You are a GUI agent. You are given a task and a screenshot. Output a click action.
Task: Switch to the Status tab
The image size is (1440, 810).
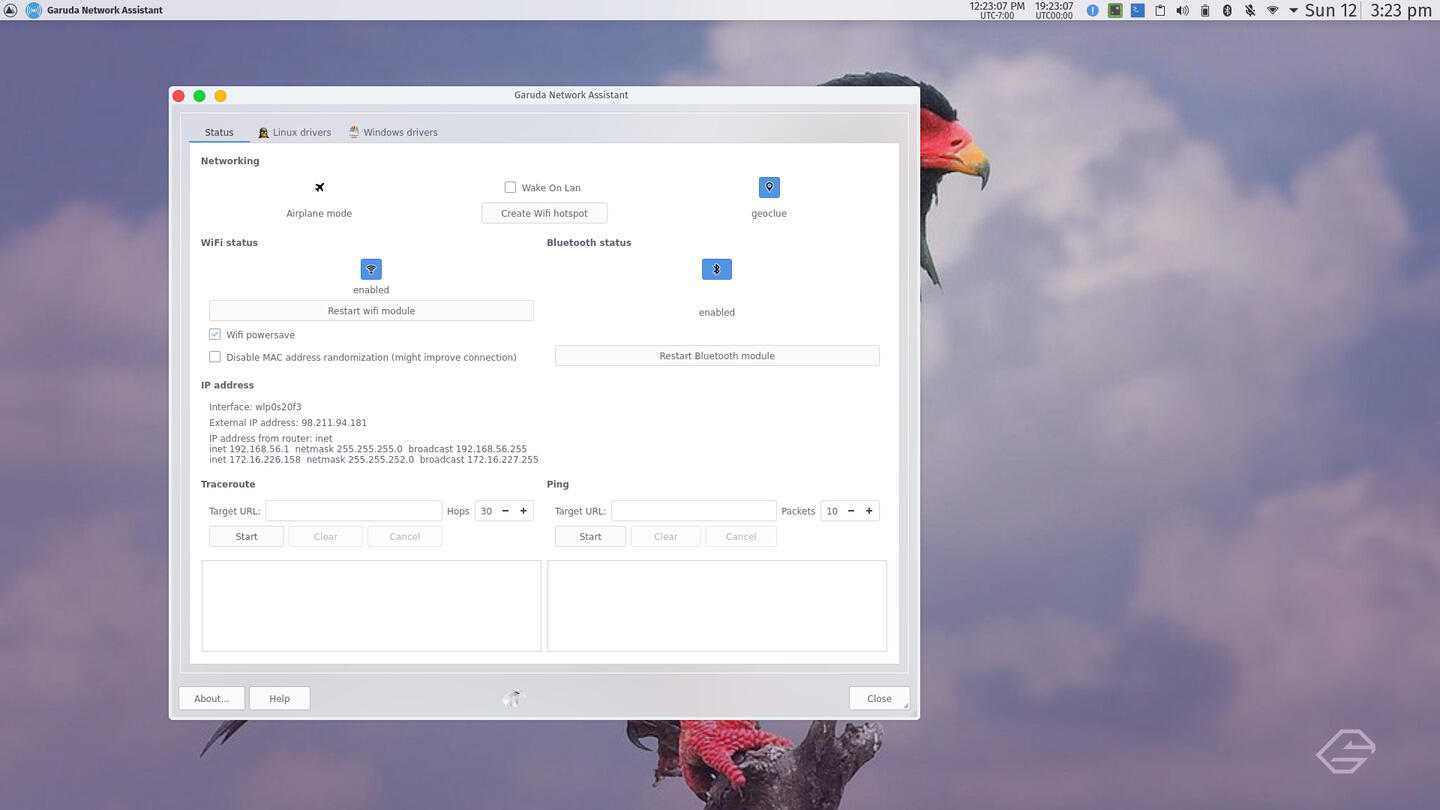coord(219,132)
